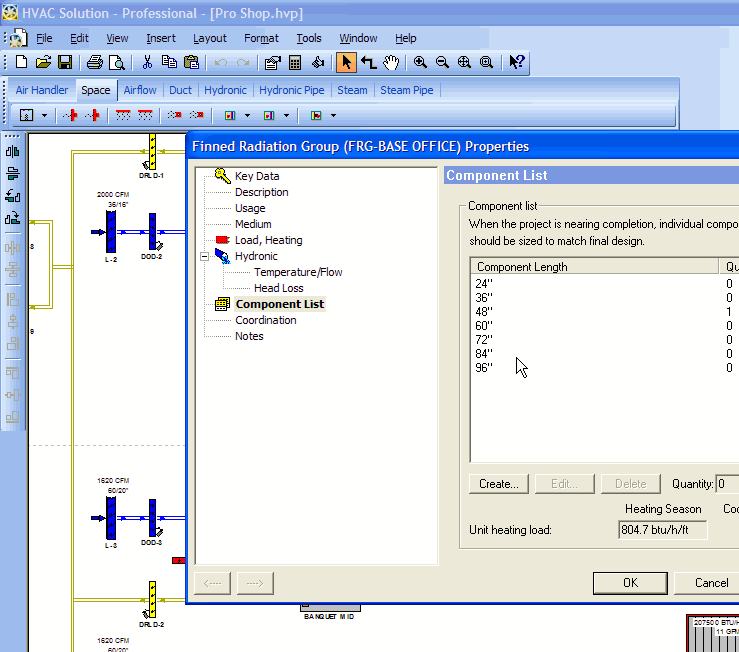The width and height of the screenshot is (739, 652).
Task: Click the Cut scissors icon
Action: coord(147,62)
